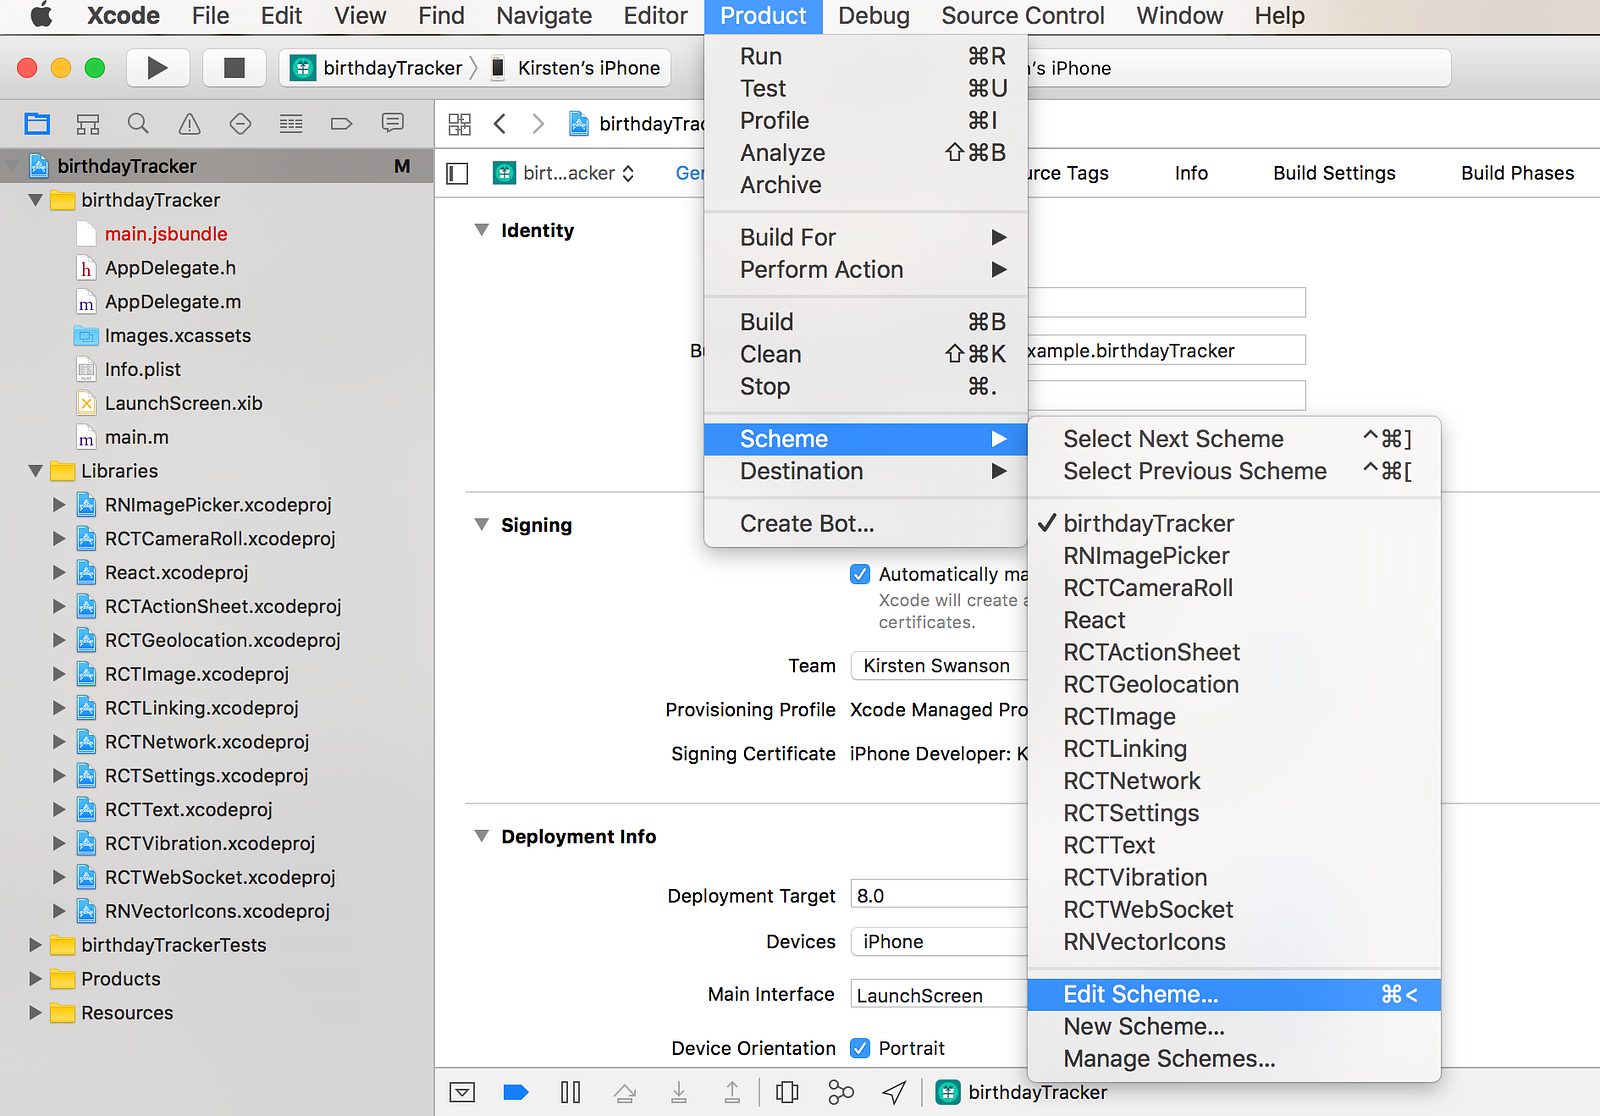Collapse the Identity section triangle
This screenshot has height=1116, width=1600.
pos(482,230)
